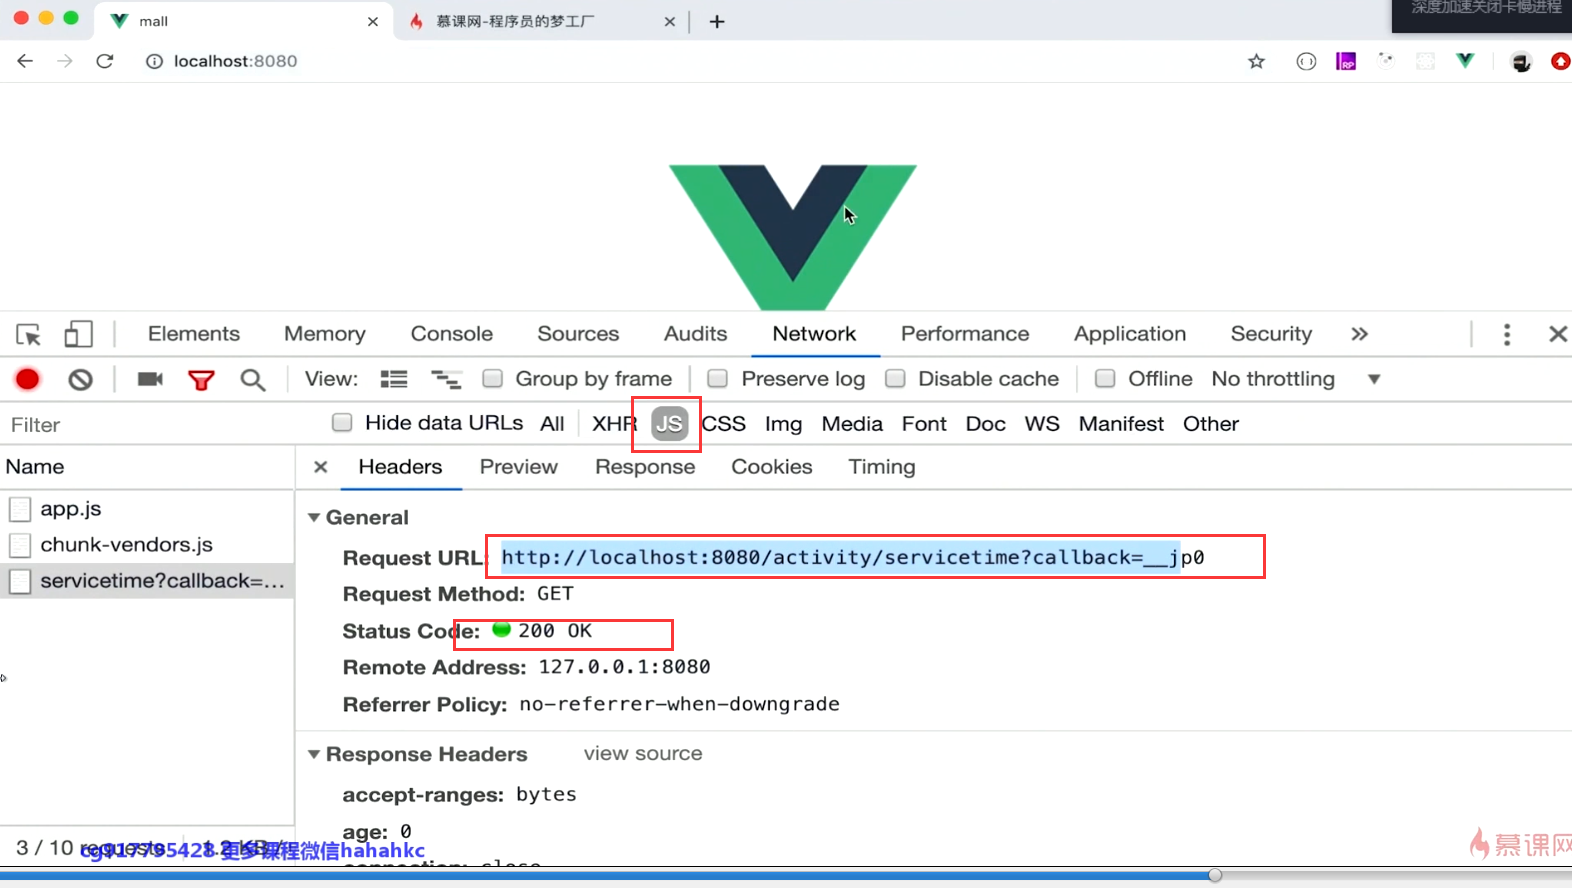Check Hide data URLs
The width and height of the screenshot is (1572, 888).
(342, 422)
